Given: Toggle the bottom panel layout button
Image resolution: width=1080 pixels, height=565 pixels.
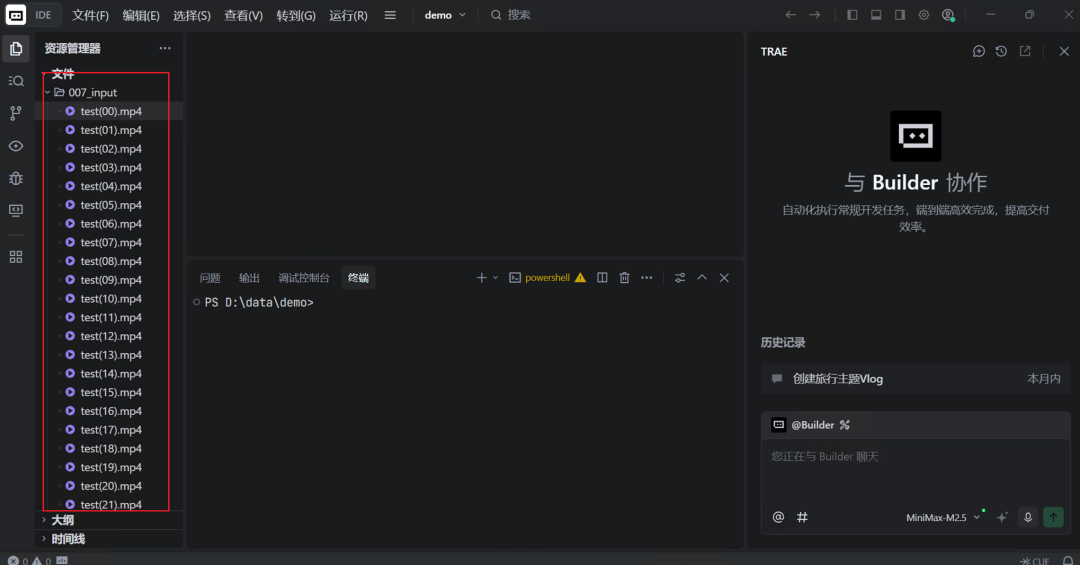Looking at the screenshot, I should (x=876, y=15).
